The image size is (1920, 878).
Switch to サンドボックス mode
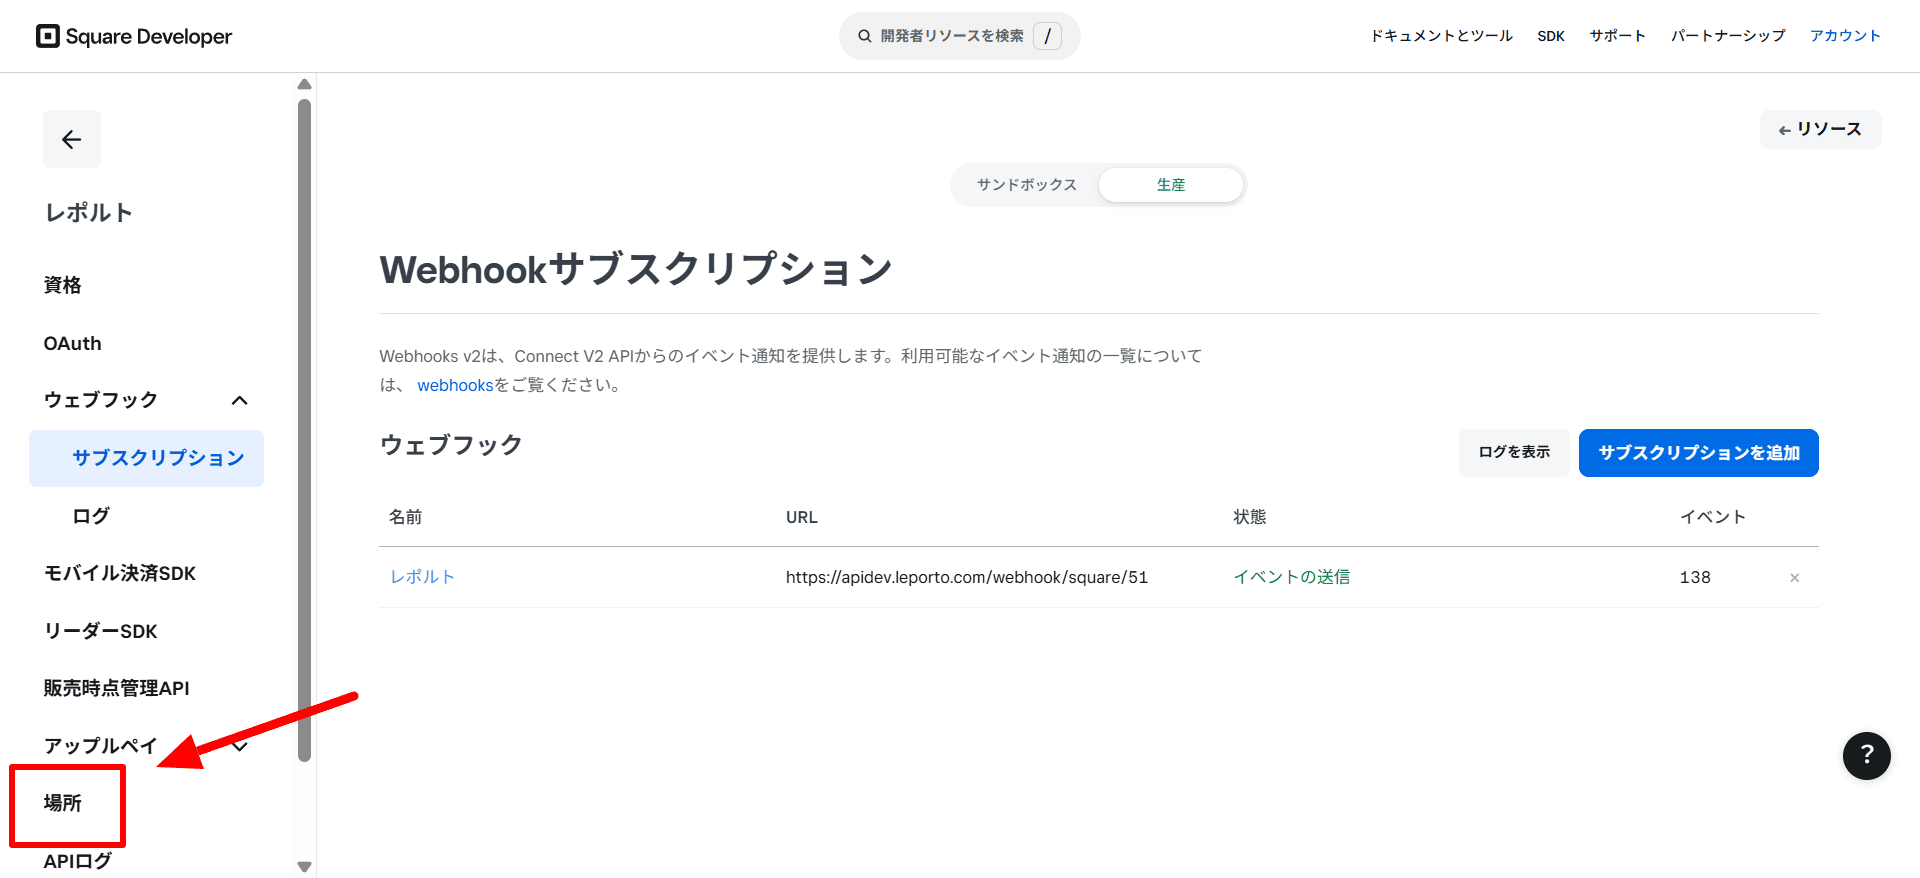pos(1026,185)
